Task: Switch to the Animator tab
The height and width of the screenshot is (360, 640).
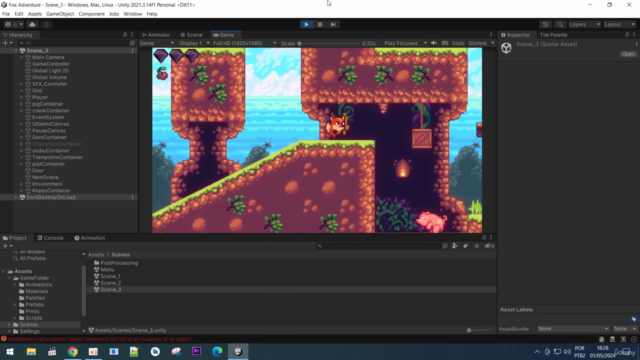Action: pyautogui.click(x=156, y=35)
